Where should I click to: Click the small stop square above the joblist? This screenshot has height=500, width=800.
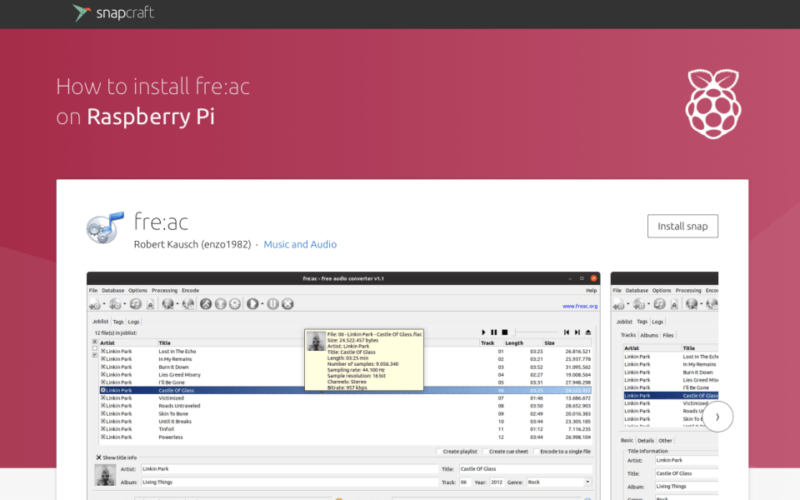pos(505,332)
